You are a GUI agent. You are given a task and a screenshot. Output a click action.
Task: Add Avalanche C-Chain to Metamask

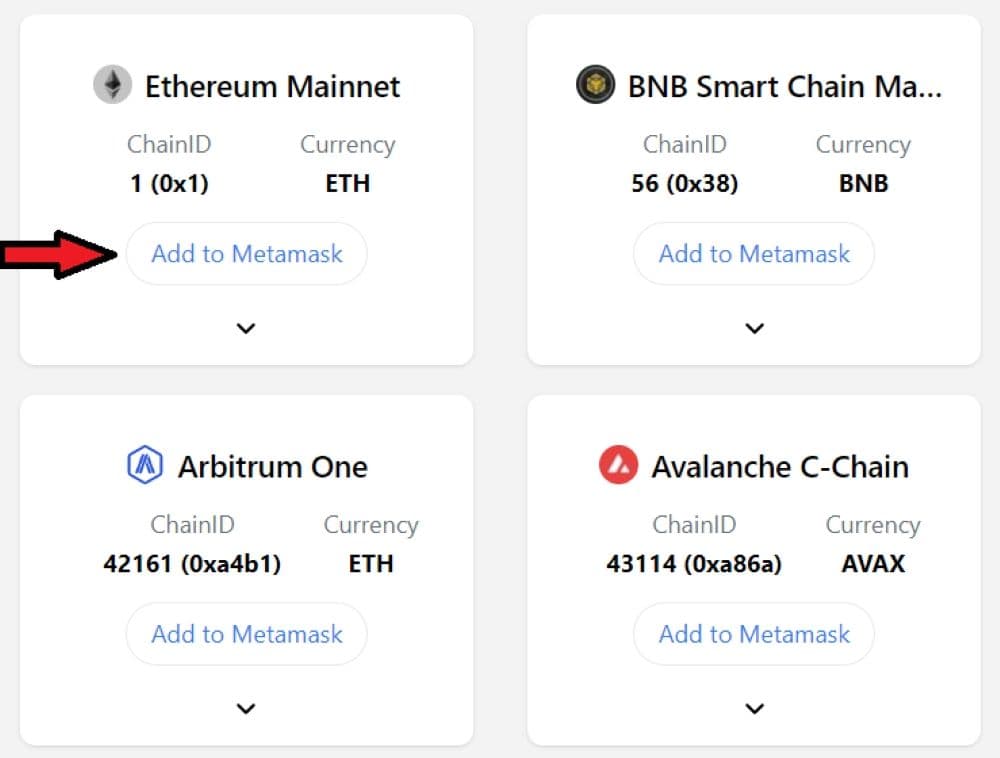click(754, 634)
